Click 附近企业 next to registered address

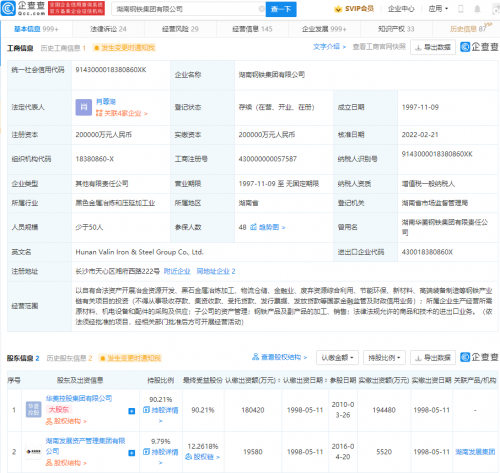click(177, 271)
